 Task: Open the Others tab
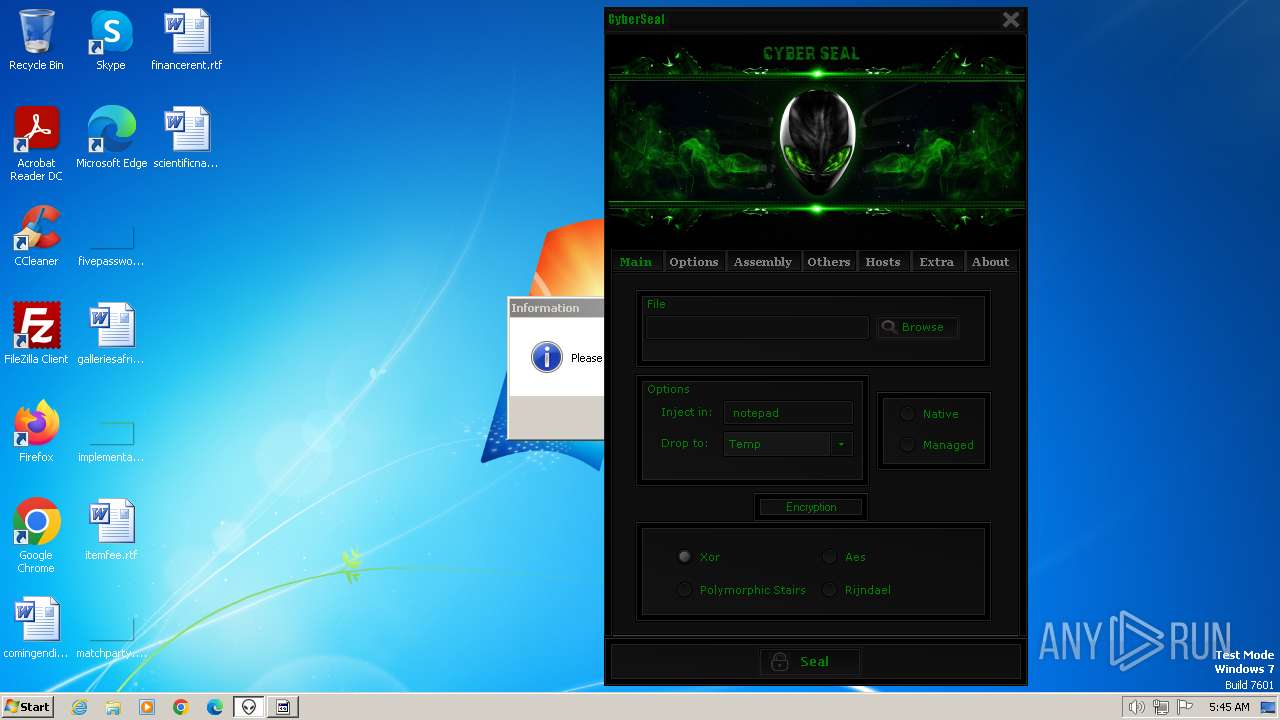pyautogui.click(x=829, y=262)
